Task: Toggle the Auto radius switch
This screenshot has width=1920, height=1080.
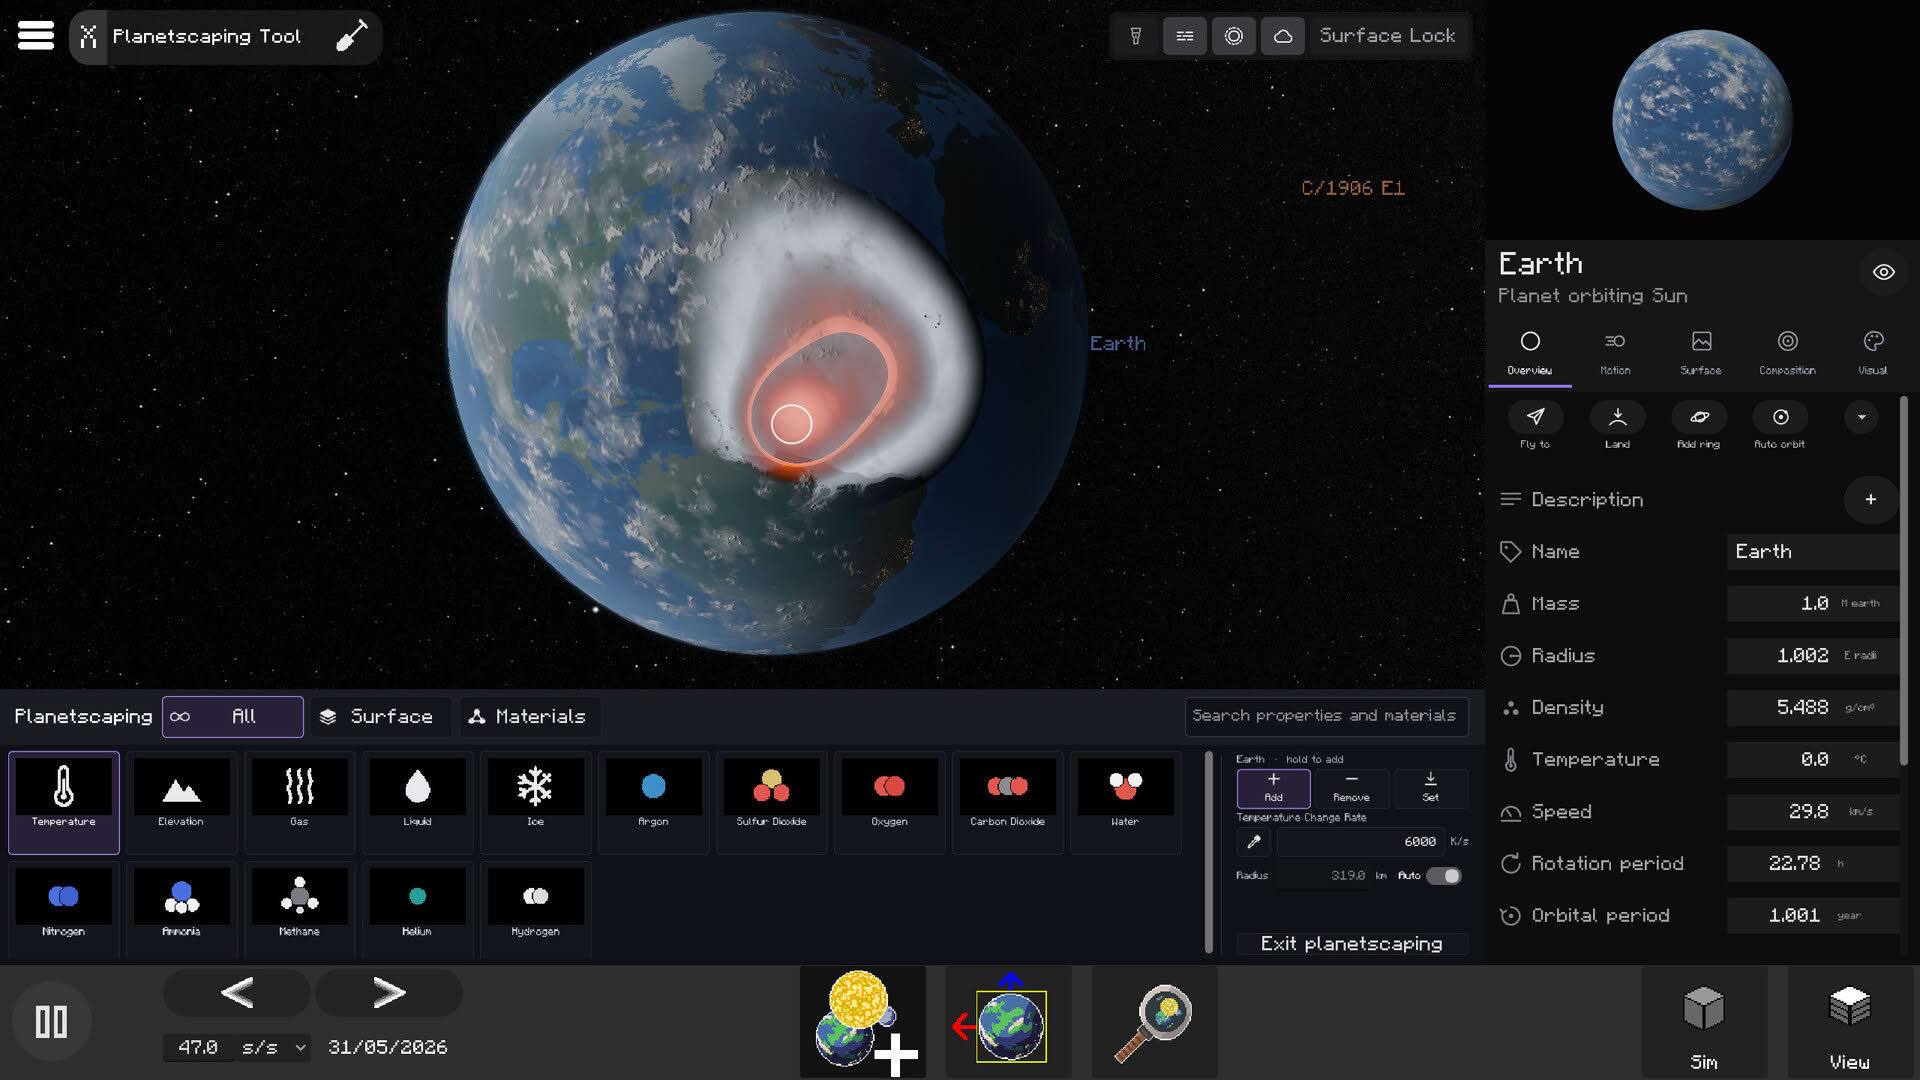Action: click(1443, 876)
